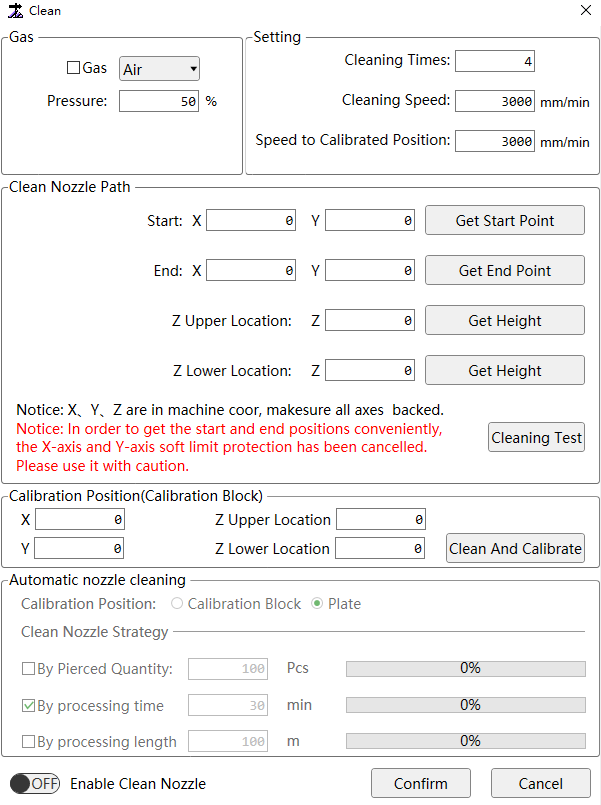Viewport: 601px width, 805px height.
Task: Open the Air gas type dropdown
Action: 159,69
